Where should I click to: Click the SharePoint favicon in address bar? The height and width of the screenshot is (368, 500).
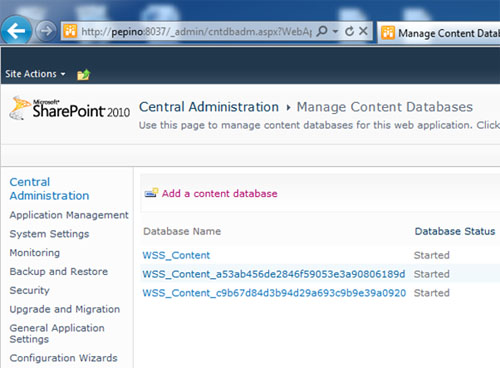[70, 31]
